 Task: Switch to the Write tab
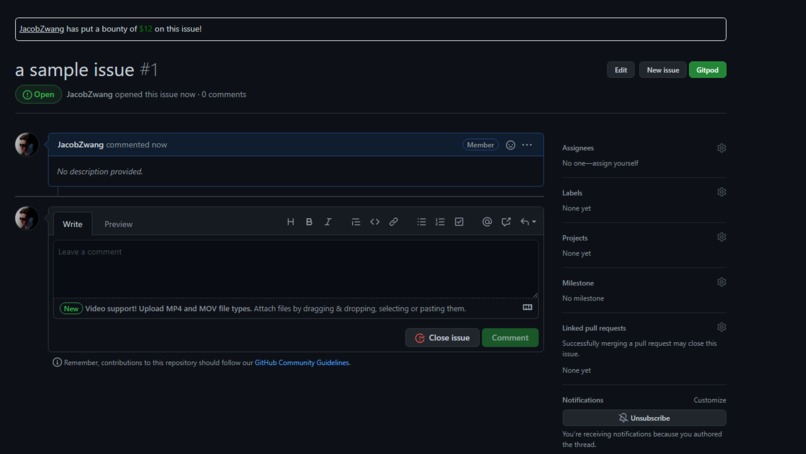click(72, 224)
